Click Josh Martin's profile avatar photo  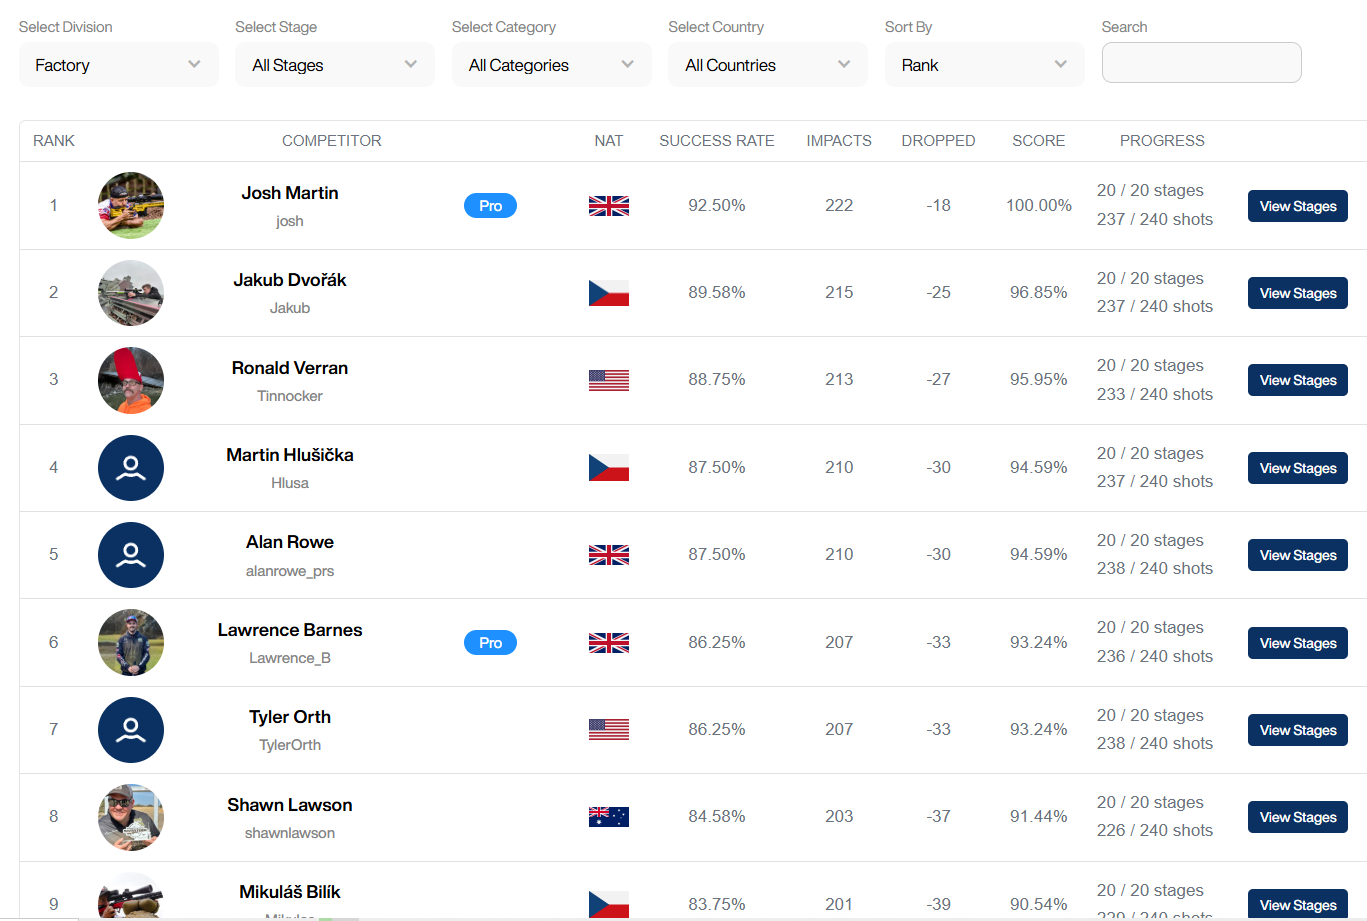pyautogui.click(x=131, y=205)
